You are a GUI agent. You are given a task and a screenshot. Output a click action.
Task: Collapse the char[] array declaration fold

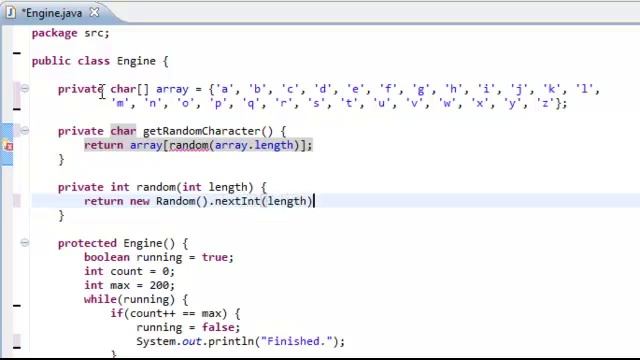click(x=24, y=89)
